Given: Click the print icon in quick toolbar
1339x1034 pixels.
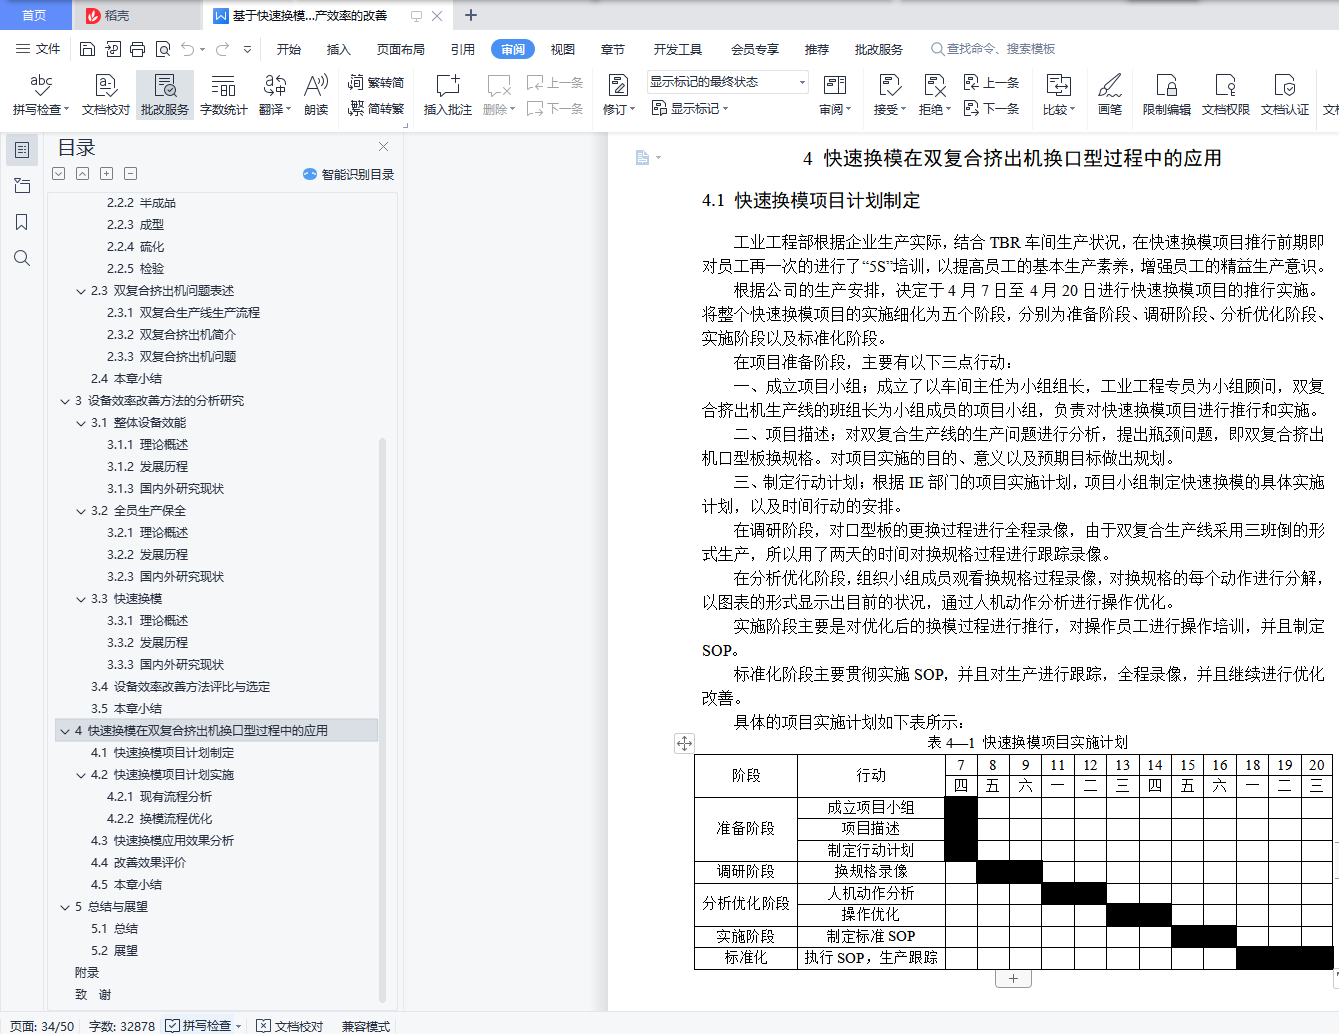Looking at the screenshot, I should (137, 49).
